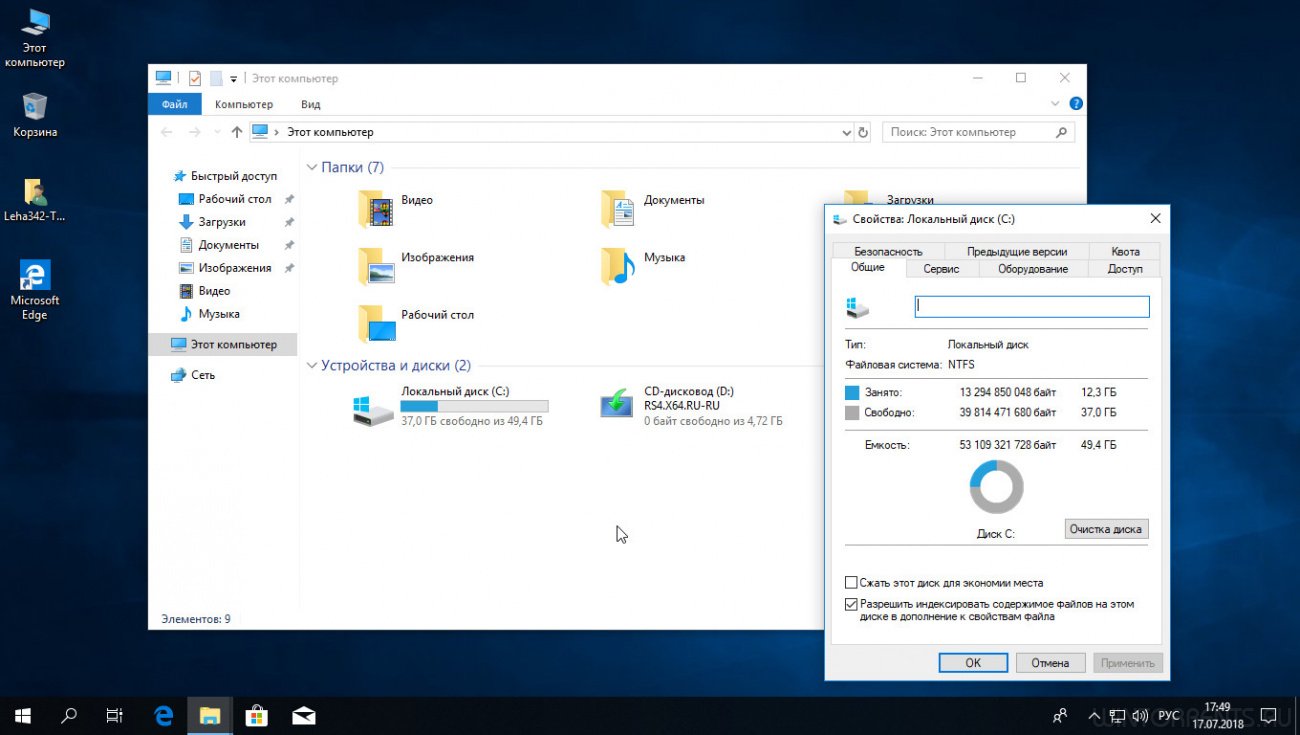Screen dimensions: 1300x735
Task: Open the Изображения folder icon
Action: [x=377, y=266]
